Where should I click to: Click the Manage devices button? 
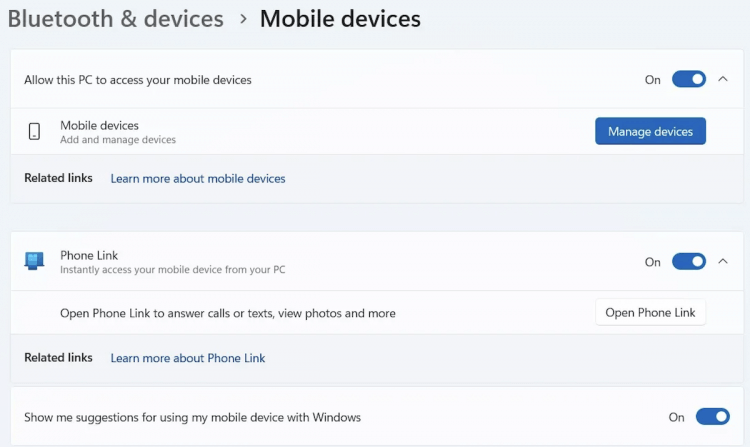click(650, 131)
